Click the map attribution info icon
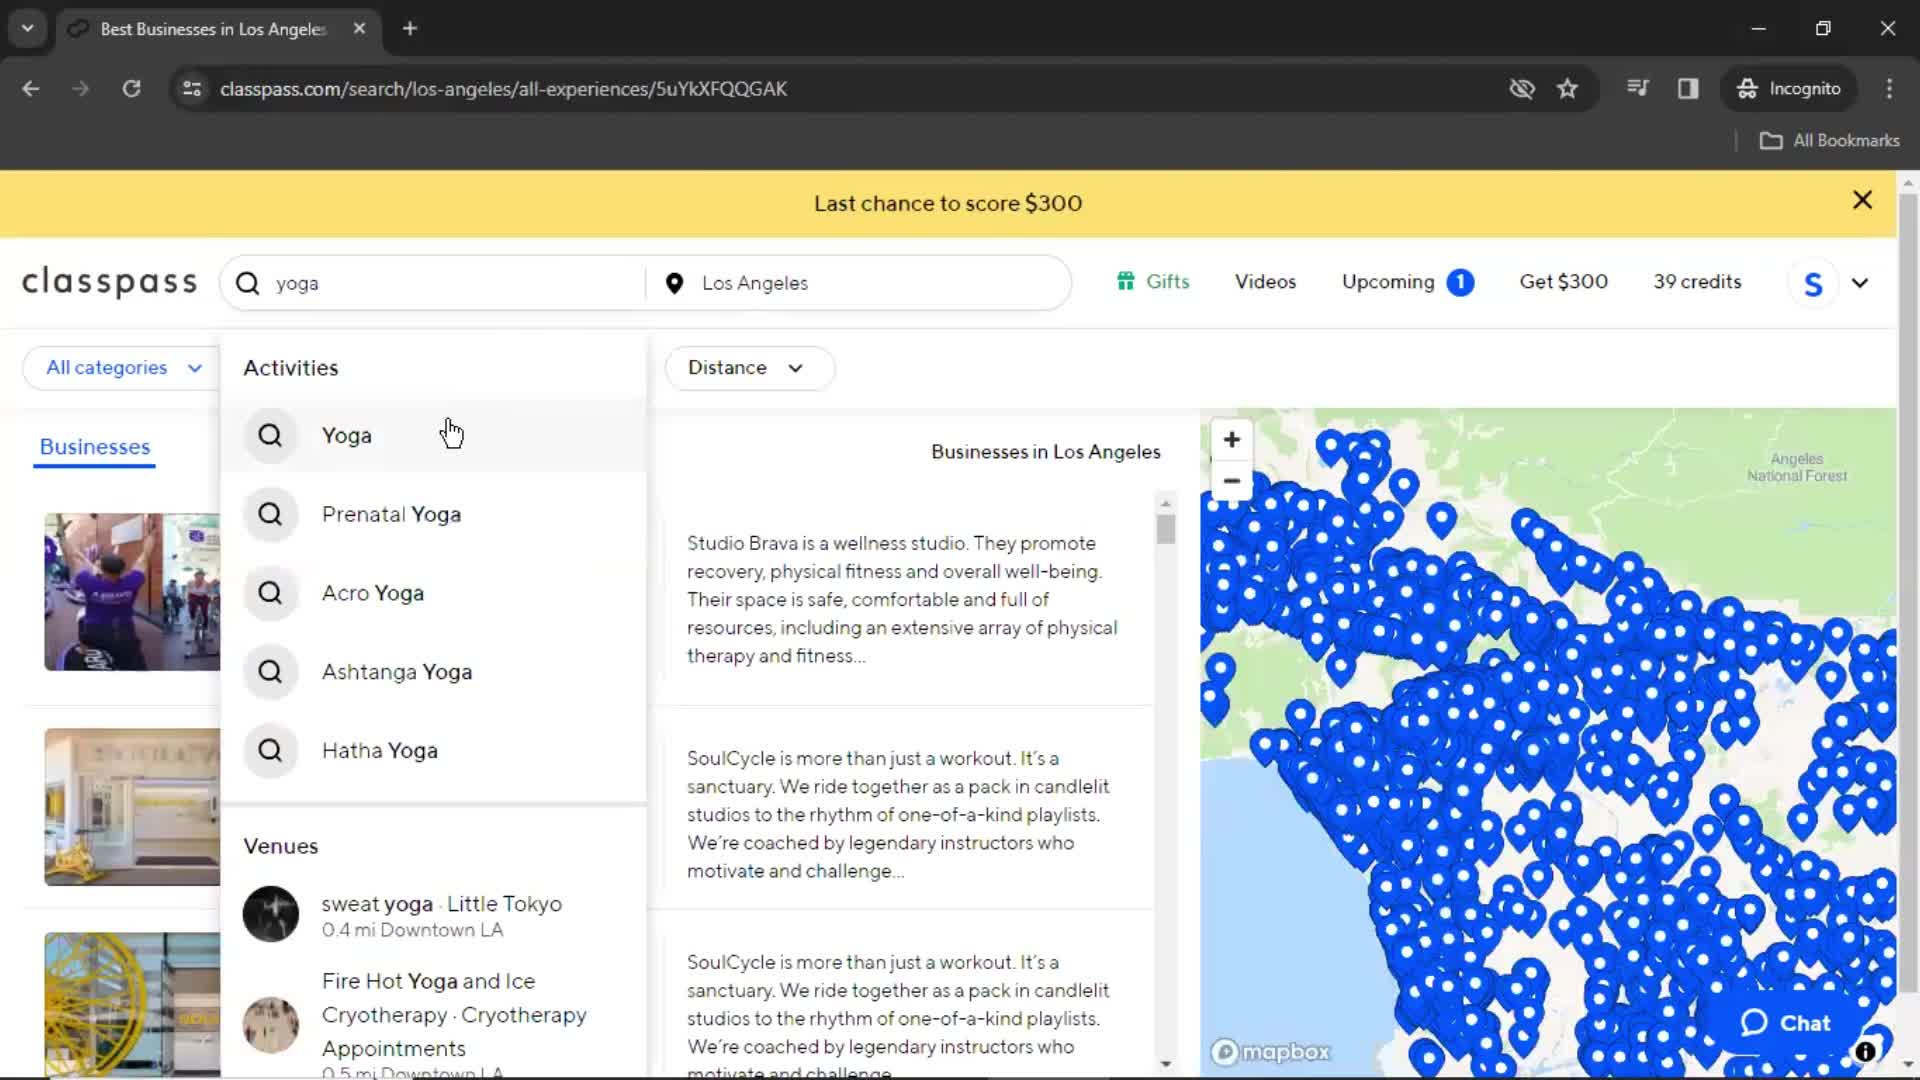This screenshot has height=1080, width=1920. pos(1865,1051)
